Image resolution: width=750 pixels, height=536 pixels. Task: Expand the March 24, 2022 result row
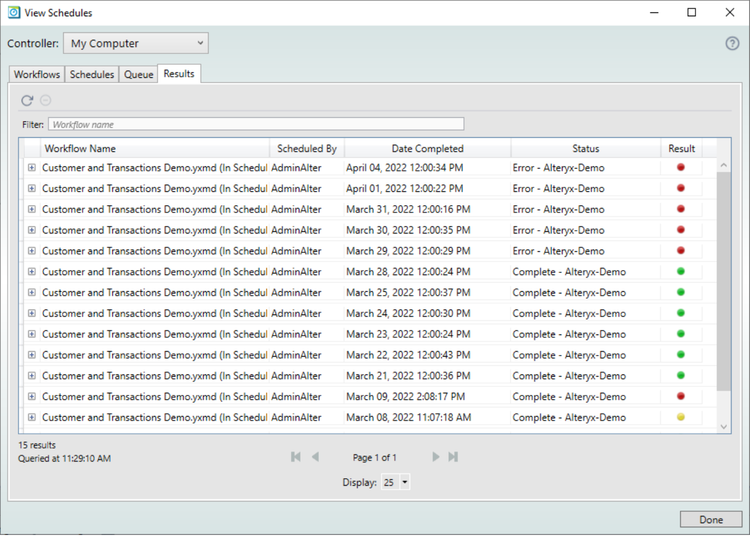click(x=32, y=313)
